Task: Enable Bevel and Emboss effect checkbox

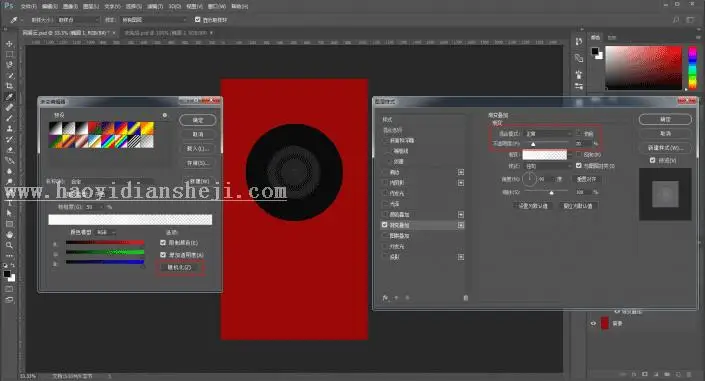Action: pyautogui.click(x=384, y=140)
